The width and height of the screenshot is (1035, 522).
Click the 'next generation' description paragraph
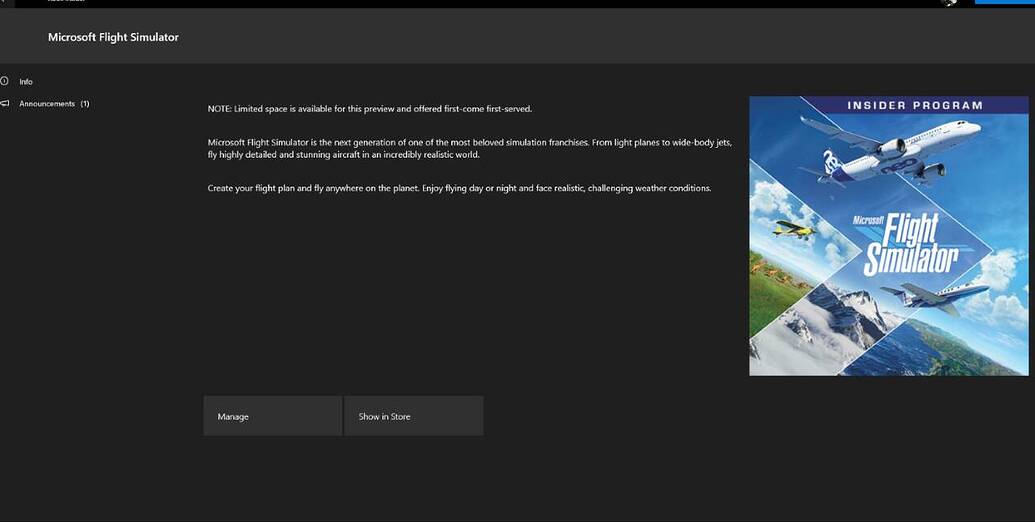pyautogui.click(x=469, y=149)
